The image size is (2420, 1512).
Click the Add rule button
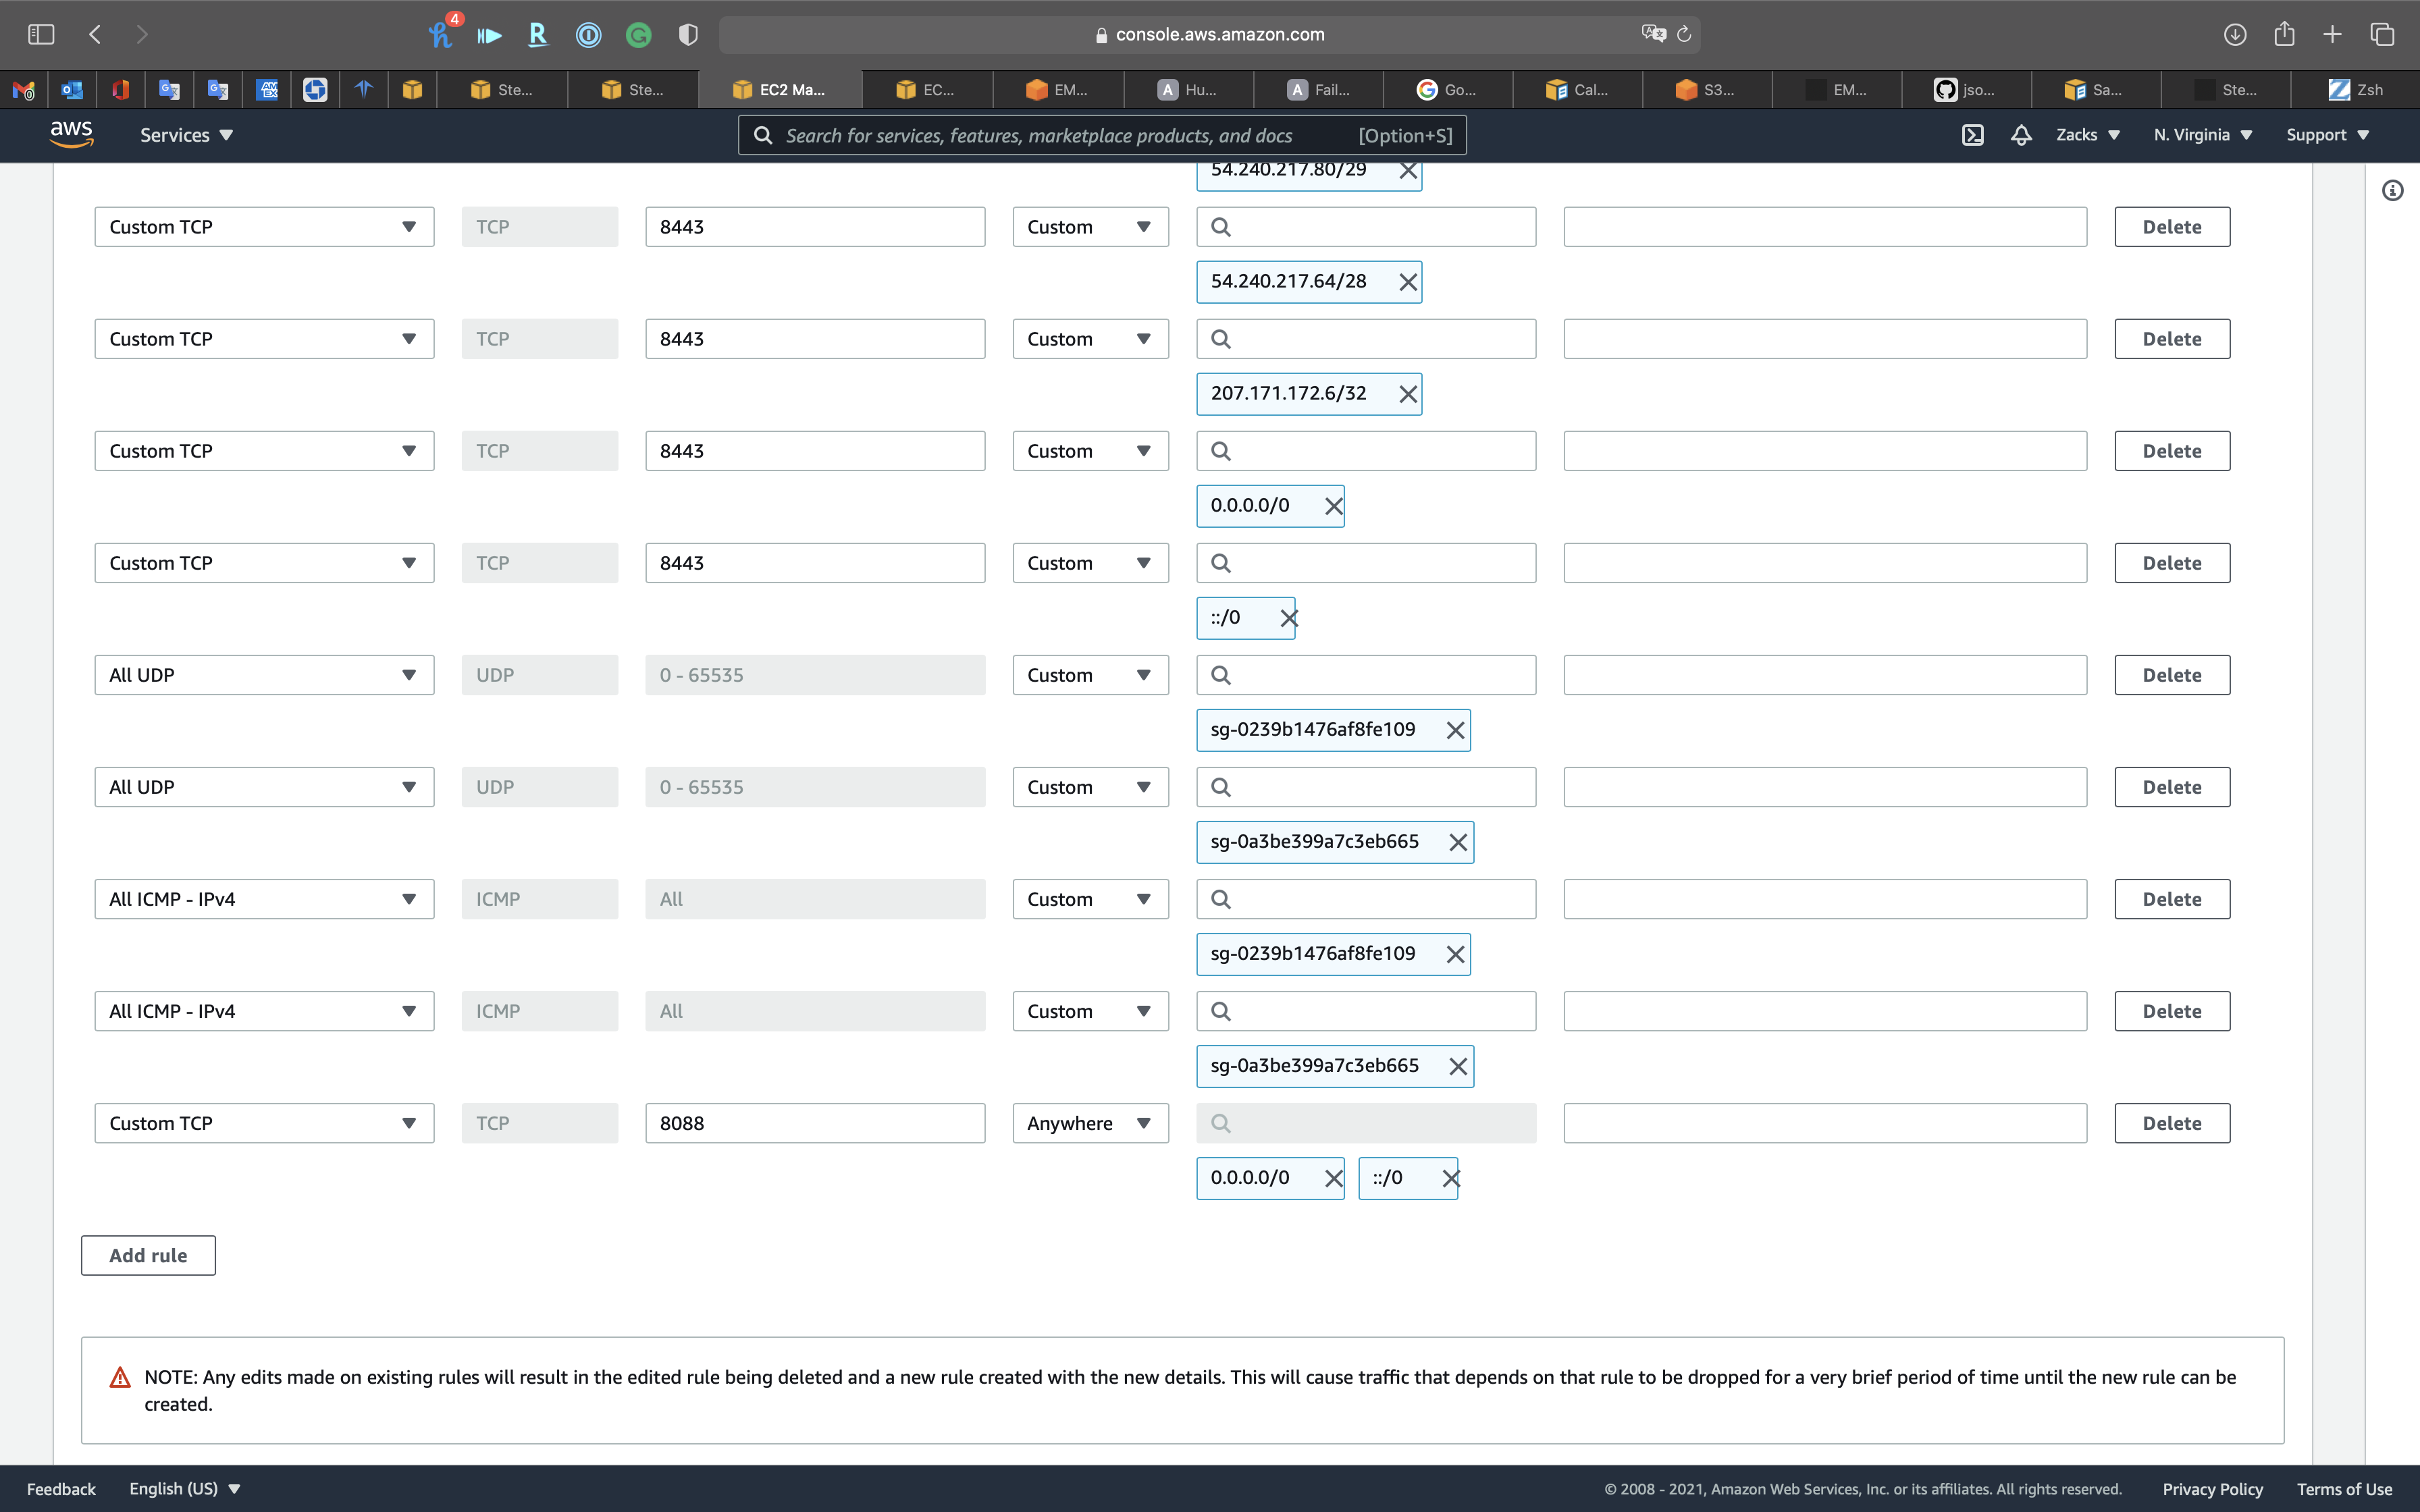point(148,1255)
